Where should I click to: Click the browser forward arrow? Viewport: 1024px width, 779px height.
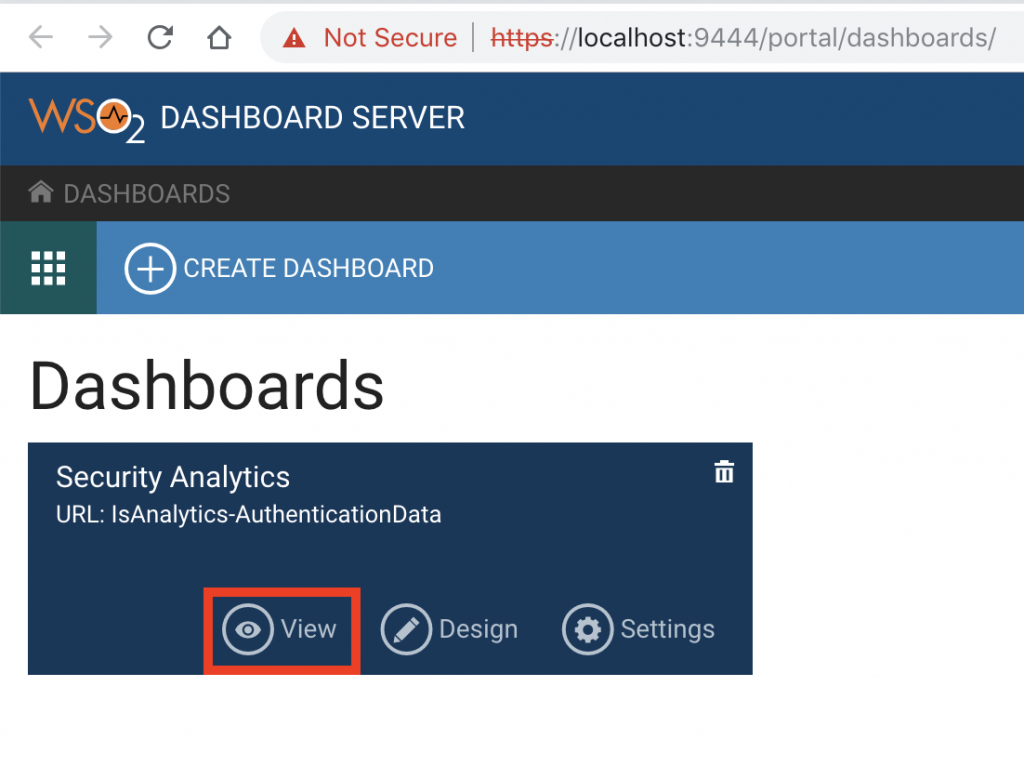[100, 38]
